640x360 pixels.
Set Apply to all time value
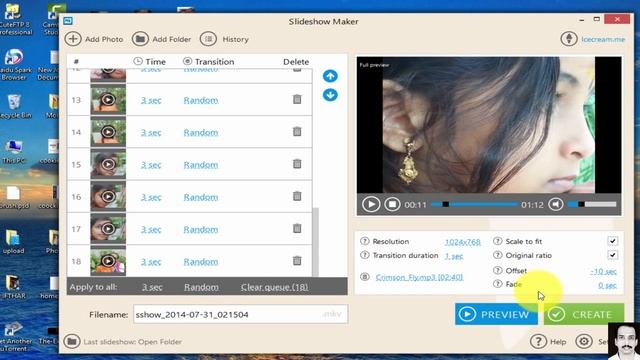click(x=152, y=287)
